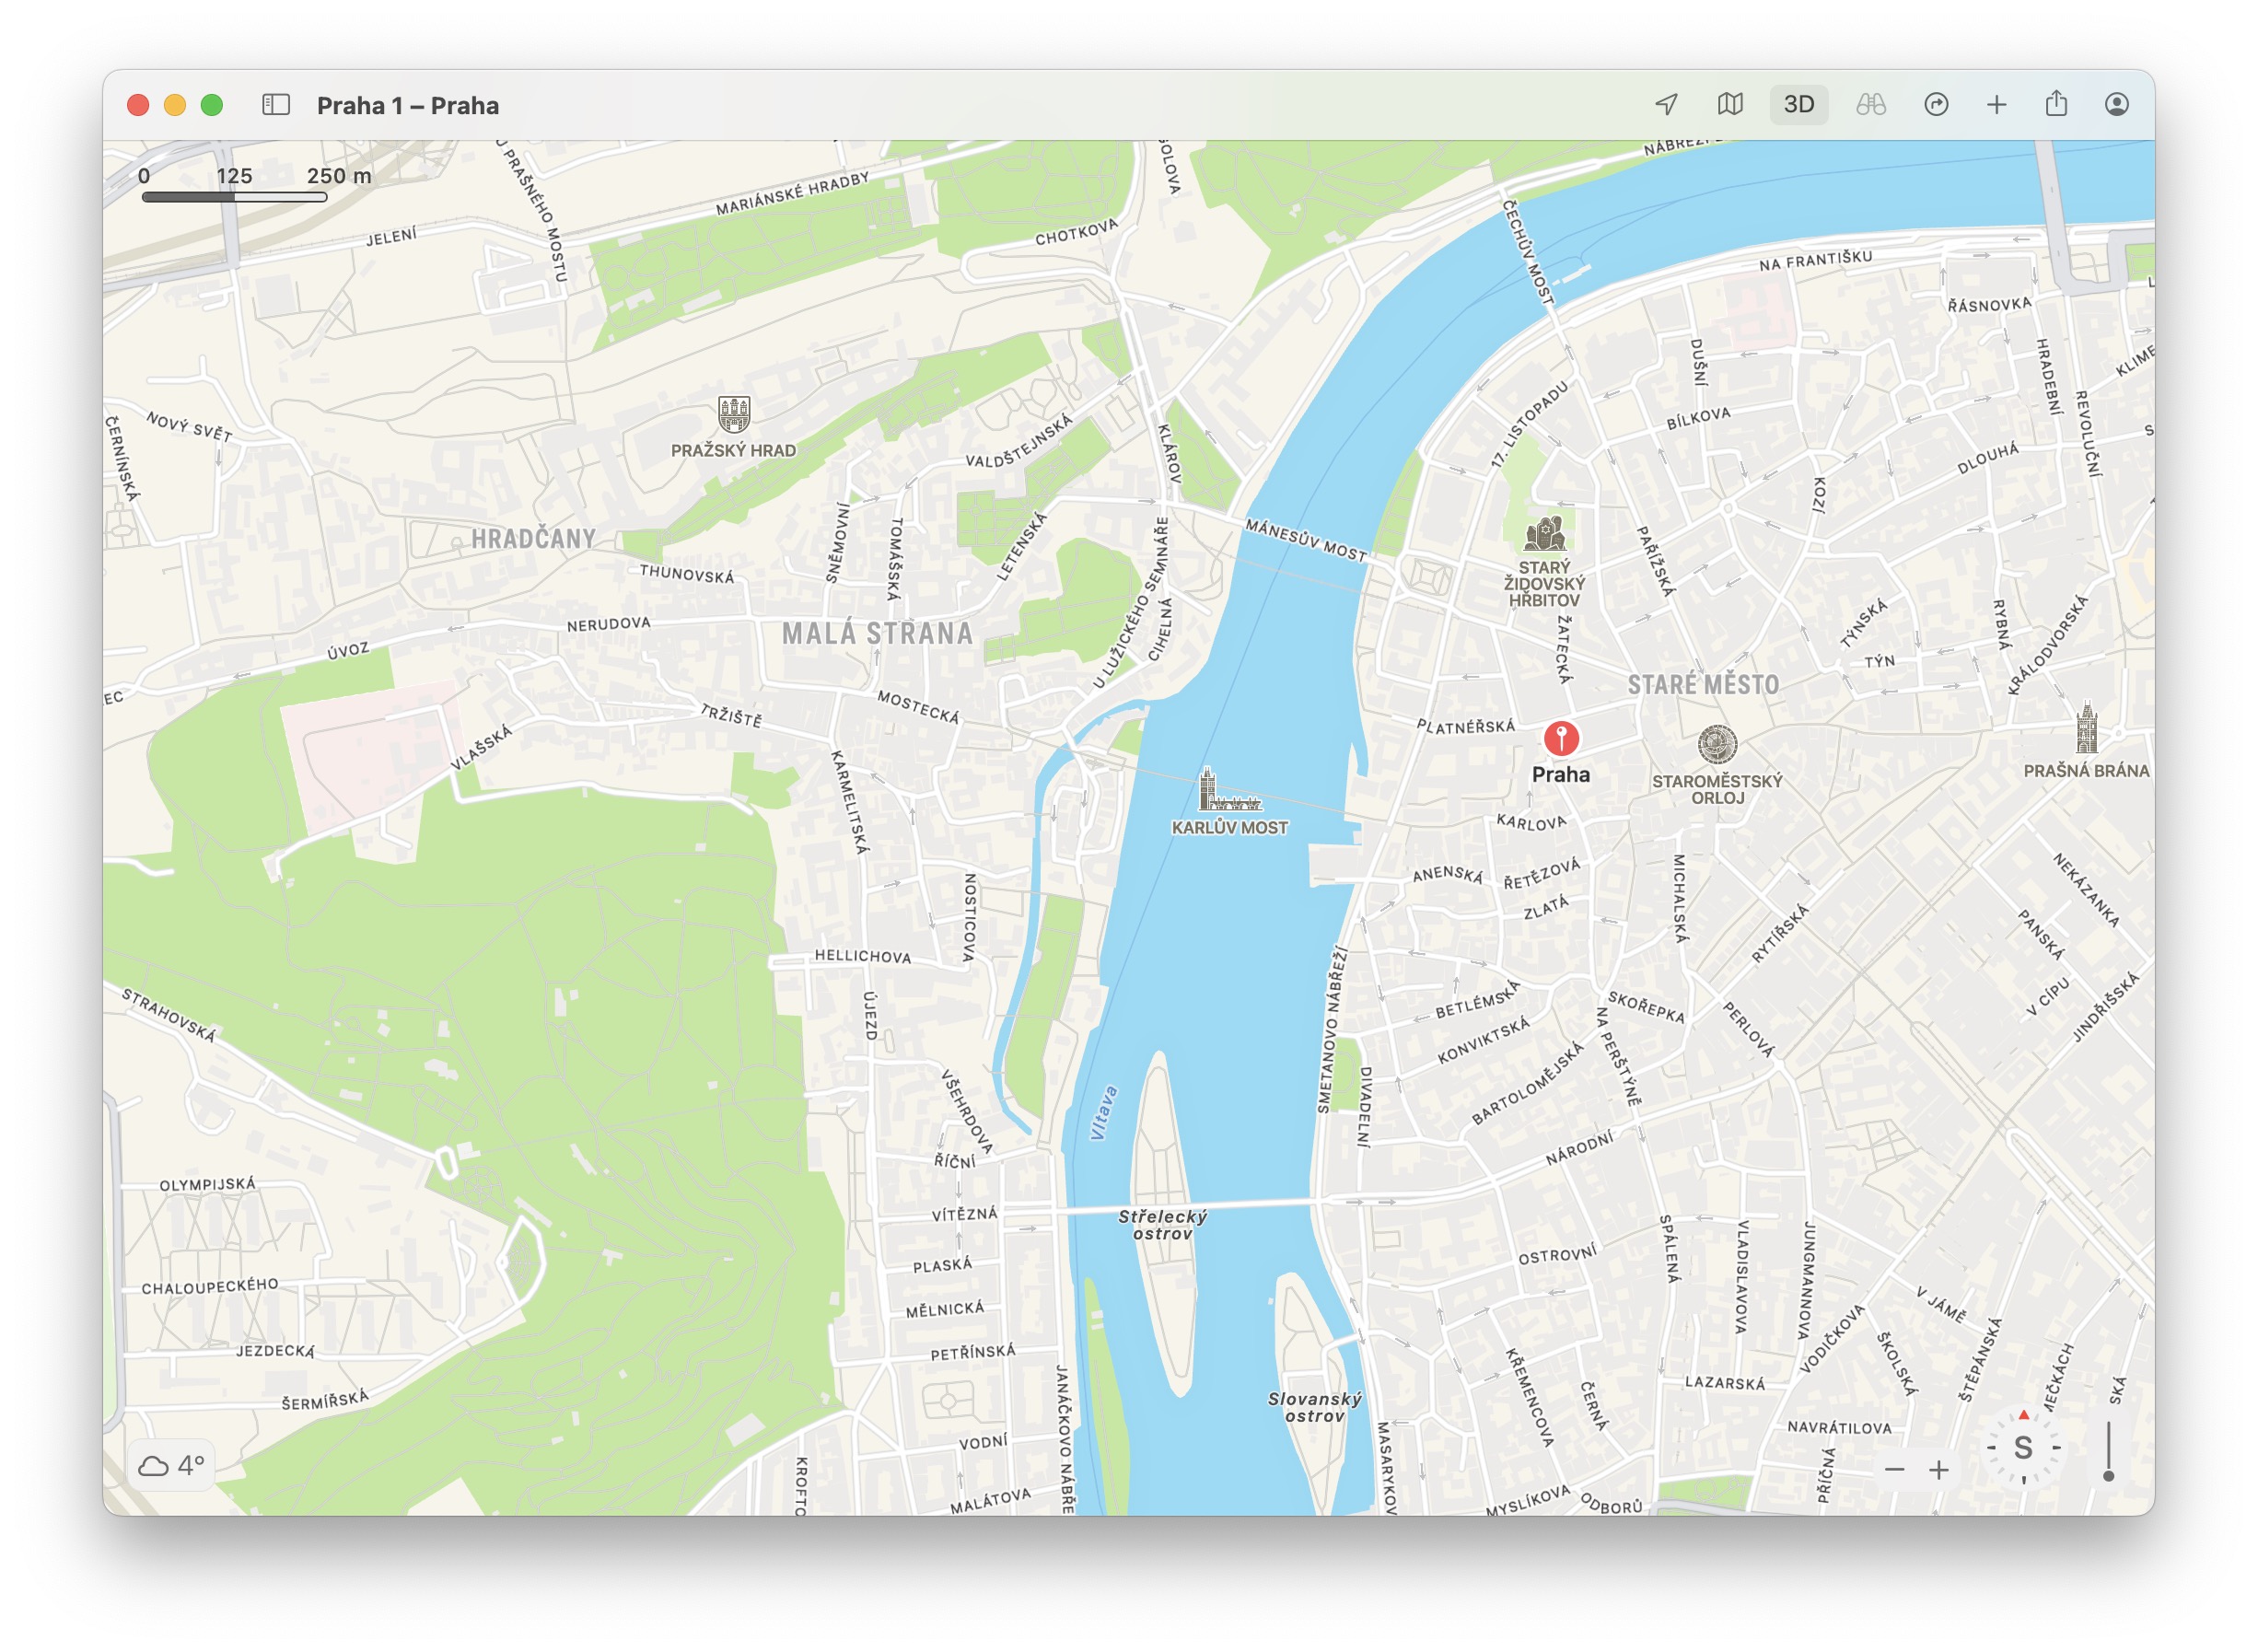The height and width of the screenshot is (1652, 2258).
Task: Click the Look Around binoculars icon
Action: [1870, 104]
